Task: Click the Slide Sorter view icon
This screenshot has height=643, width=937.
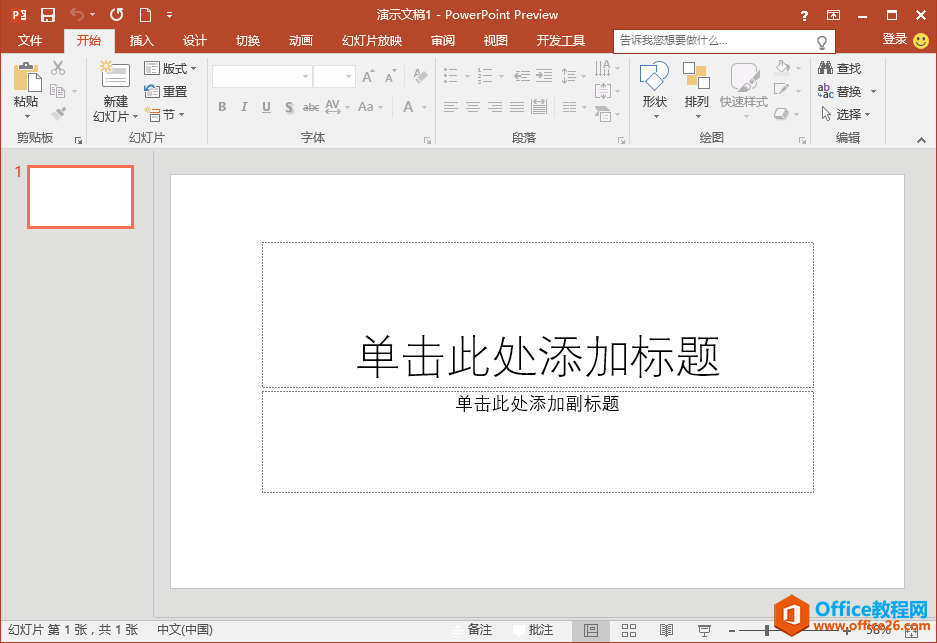Action: tap(629, 630)
